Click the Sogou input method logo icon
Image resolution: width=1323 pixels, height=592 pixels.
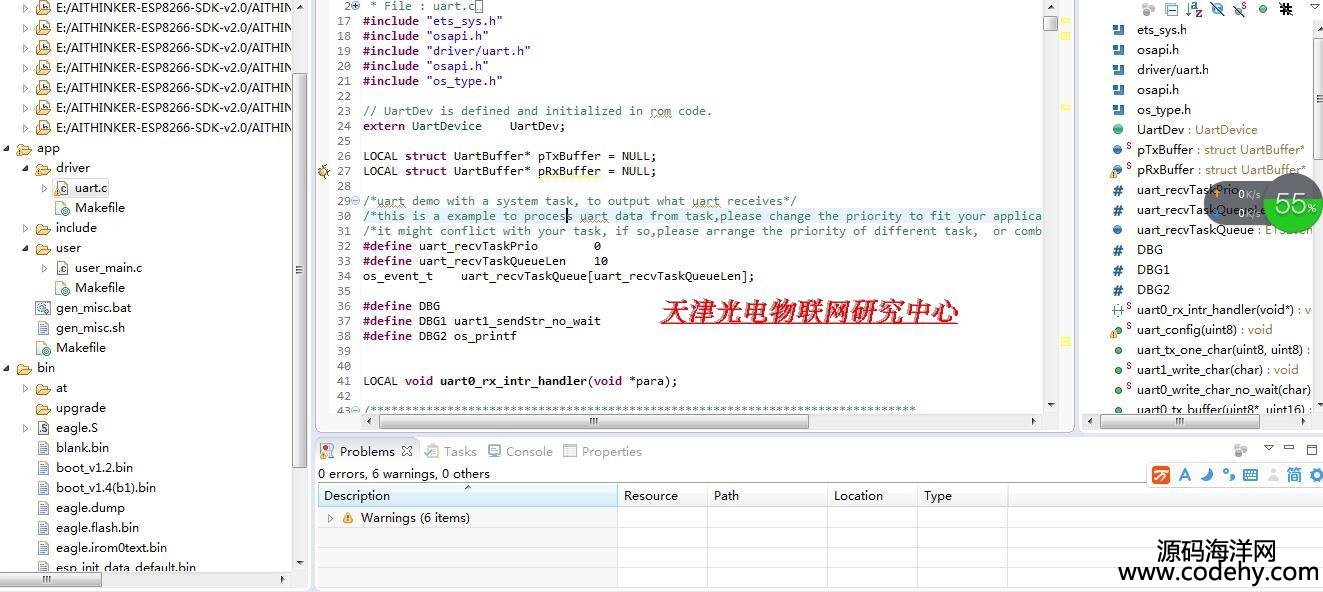pyautogui.click(x=1161, y=475)
